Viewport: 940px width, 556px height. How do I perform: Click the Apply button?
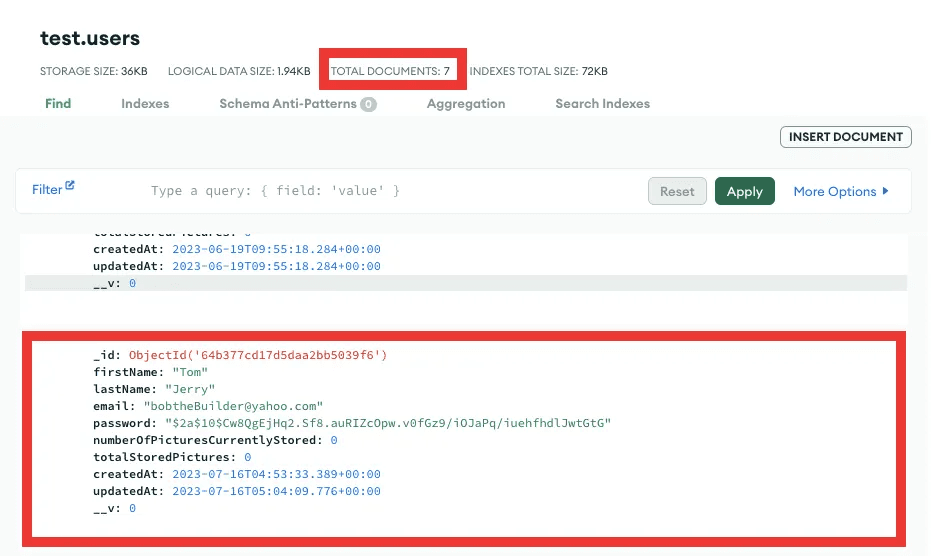coord(744,192)
